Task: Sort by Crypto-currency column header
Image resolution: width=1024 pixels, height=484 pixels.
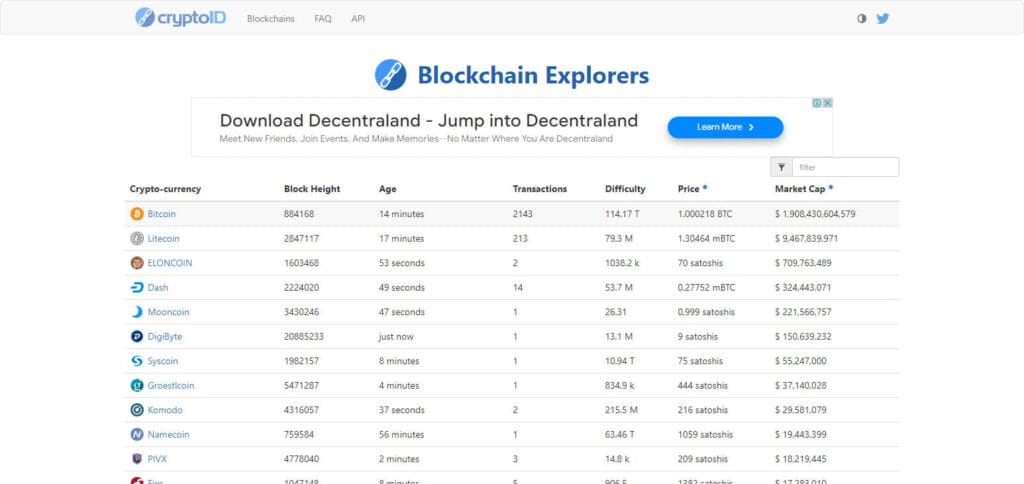Action: tap(165, 189)
